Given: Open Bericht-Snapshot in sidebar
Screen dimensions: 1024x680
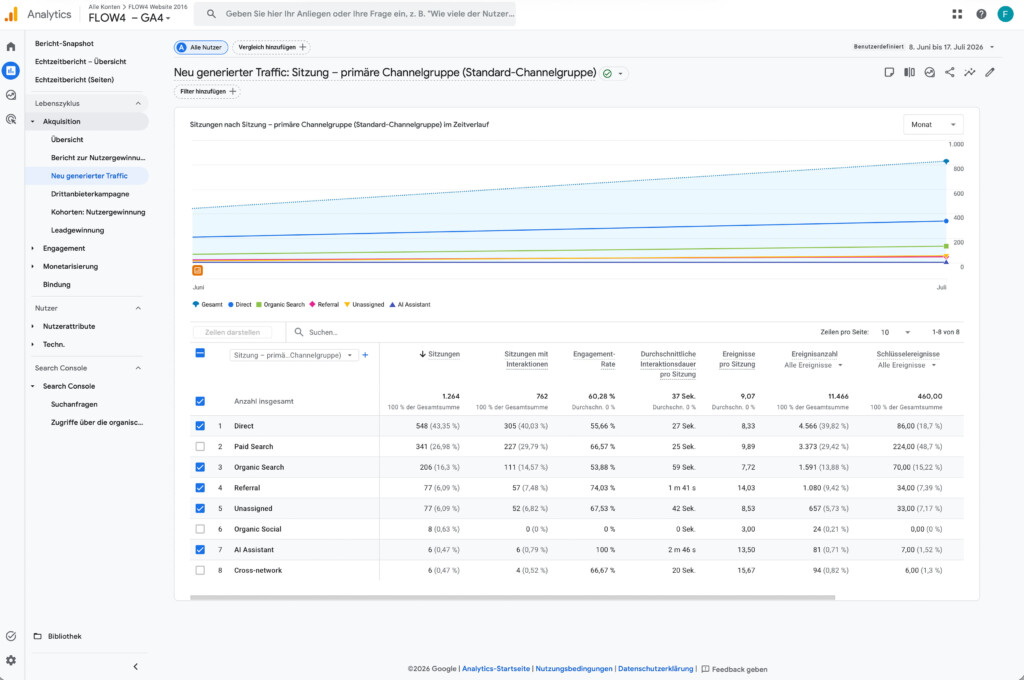Looking at the screenshot, I should click(x=64, y=43).
